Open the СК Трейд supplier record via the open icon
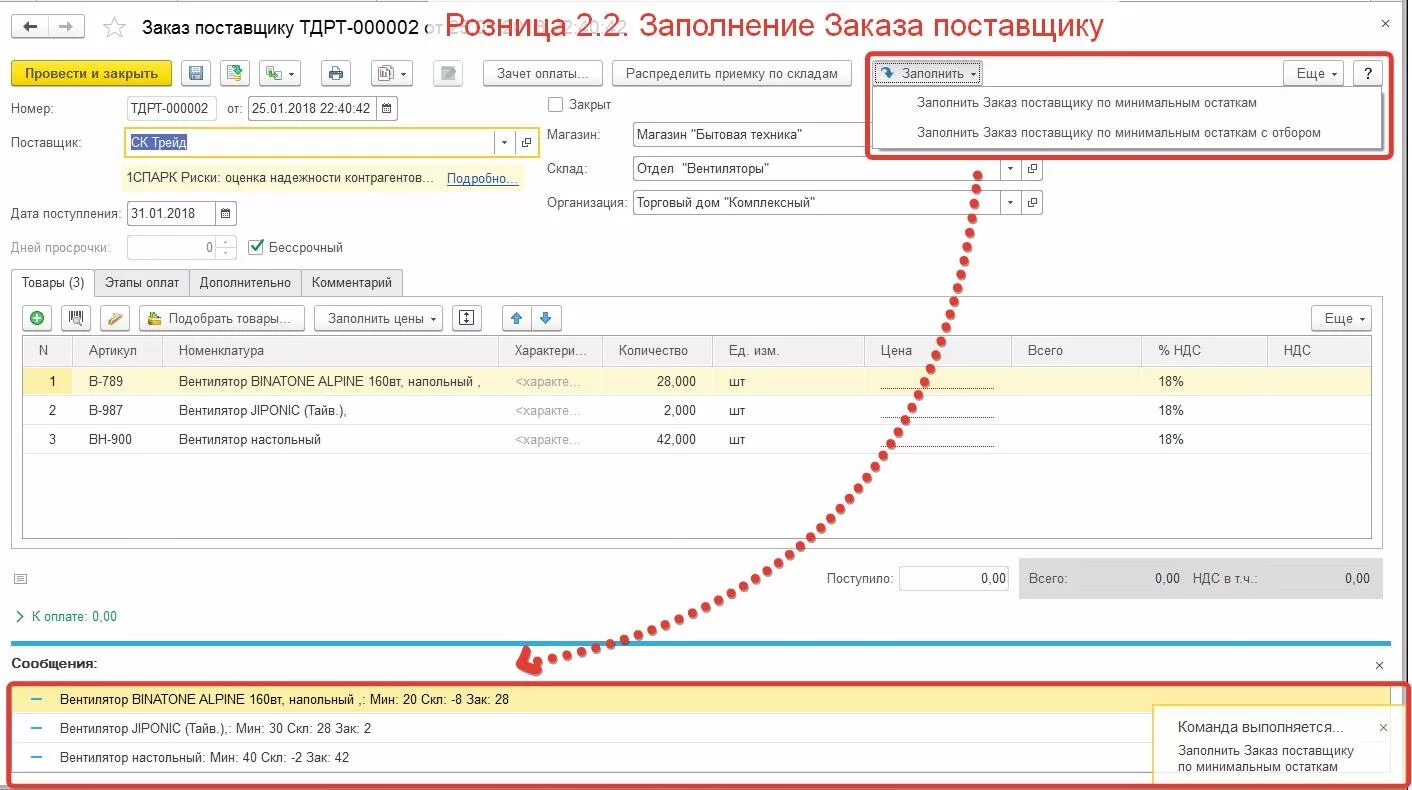Viewport: 1412px width, 790px height. 526,143
